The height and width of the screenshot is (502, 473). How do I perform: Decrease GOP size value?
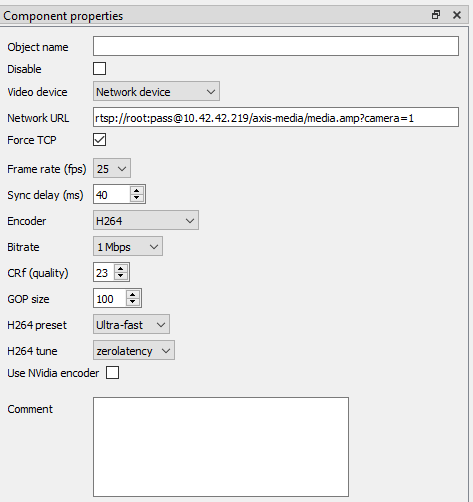tap(133, 302)
